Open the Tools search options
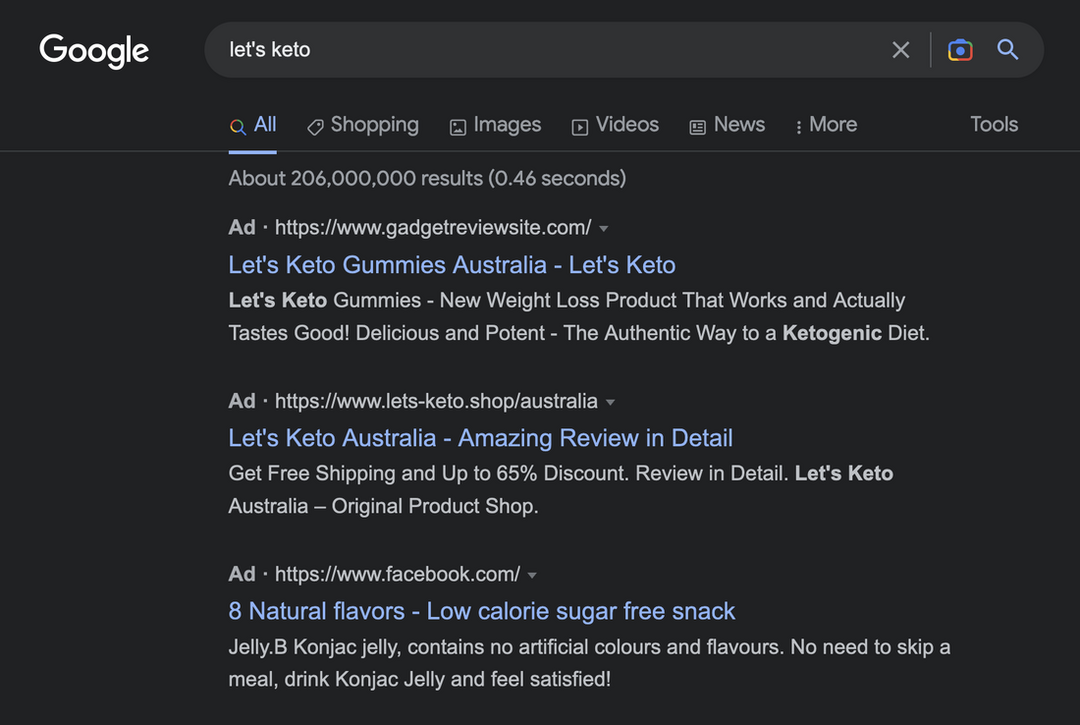 pyautogui.click(x=993, y=125)
